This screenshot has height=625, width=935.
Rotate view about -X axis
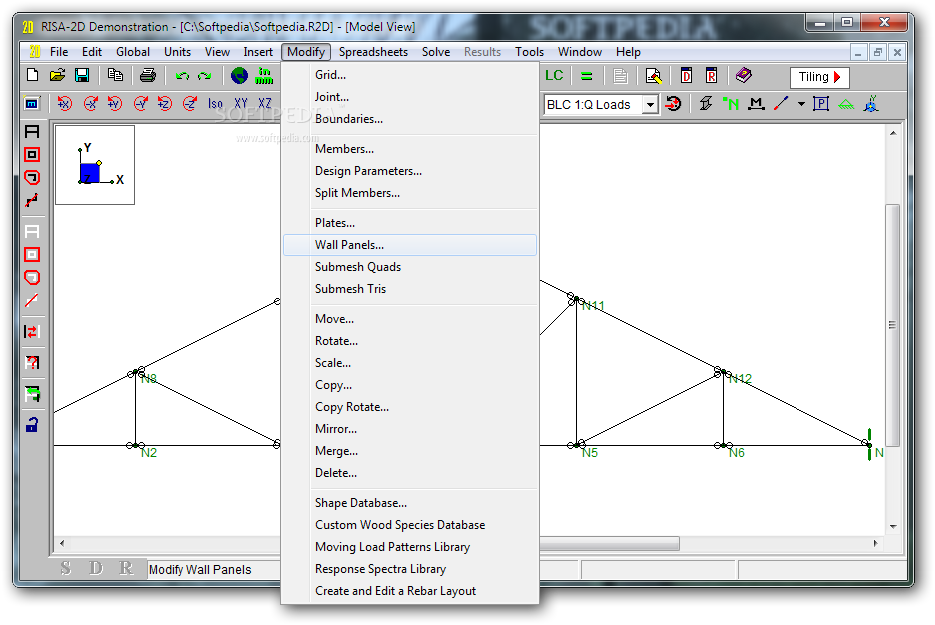(90, 104)
